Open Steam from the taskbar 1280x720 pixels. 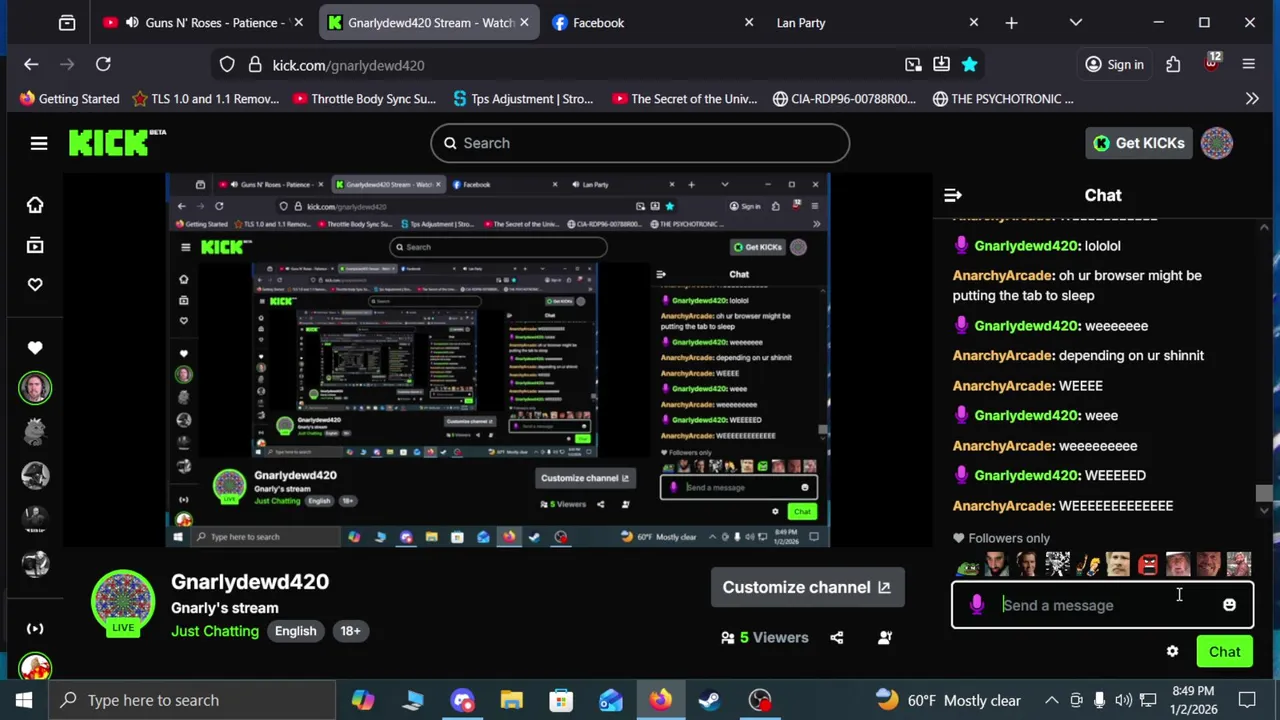pyautogui.click(x=710, y=700)
